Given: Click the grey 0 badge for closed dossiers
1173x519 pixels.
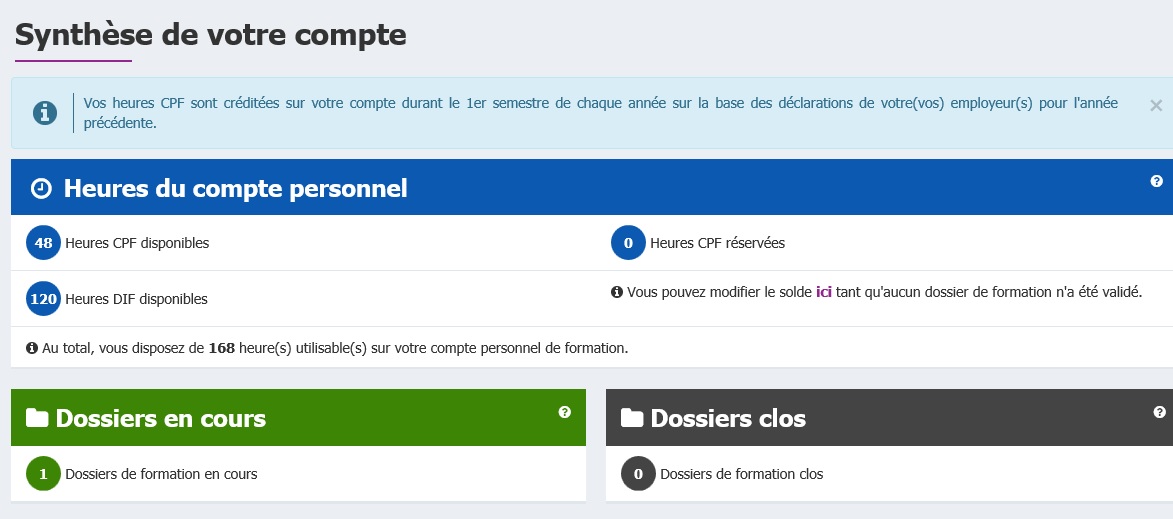Looking at the screenshot, I should (638, 473).
